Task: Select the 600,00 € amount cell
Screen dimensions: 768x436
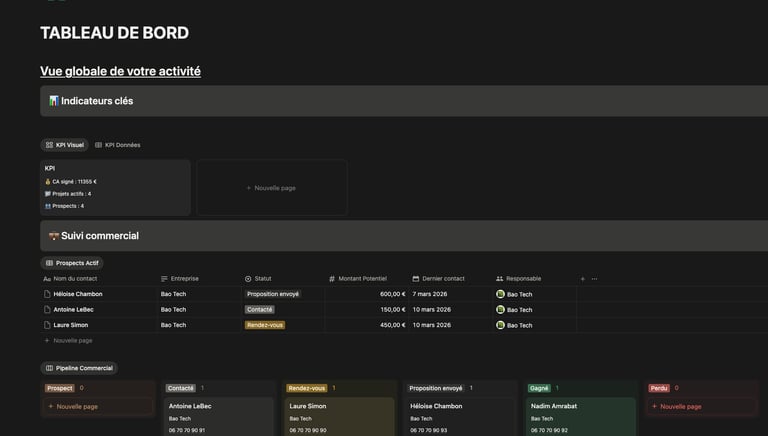Action: point(366,294)
